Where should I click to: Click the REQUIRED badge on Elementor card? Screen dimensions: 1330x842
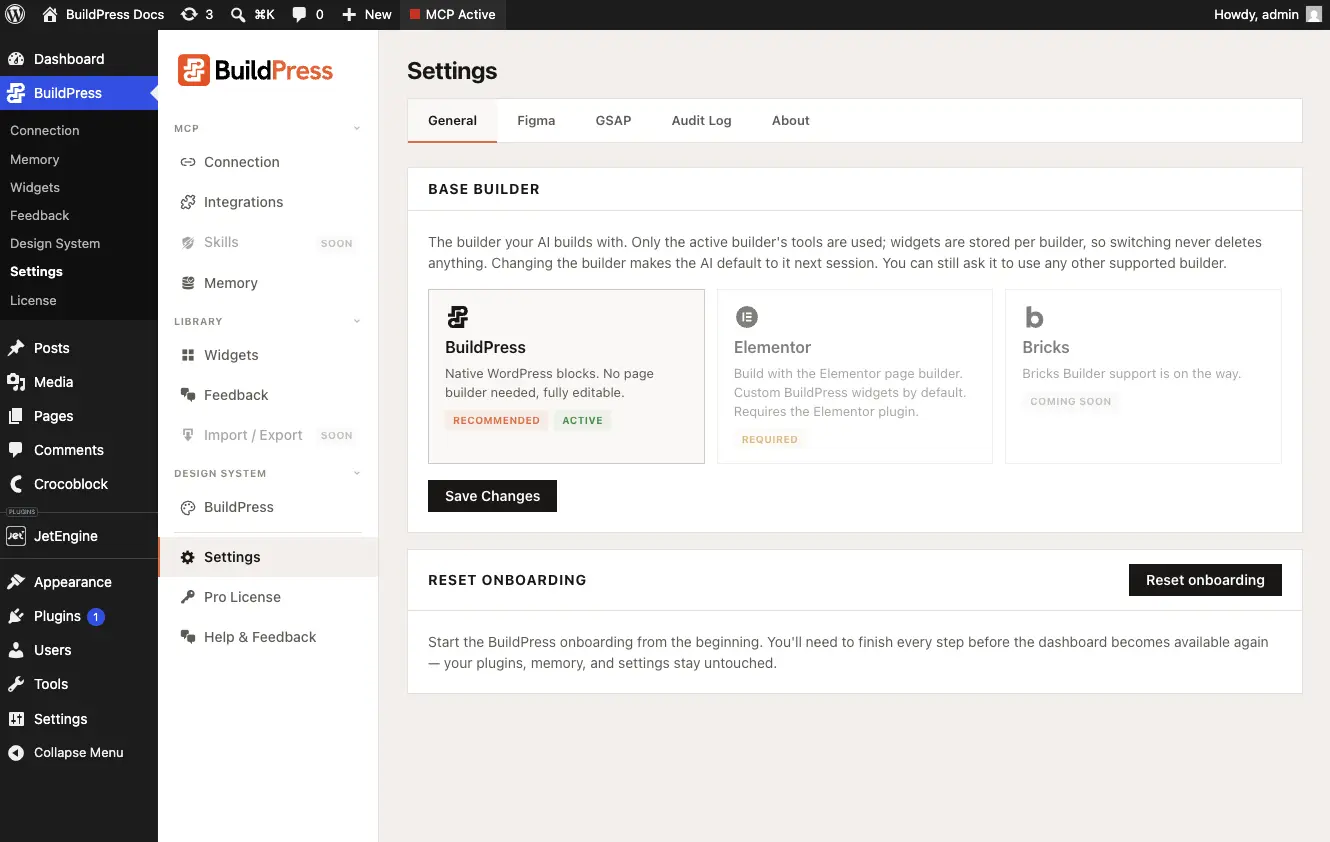[769, 440]
